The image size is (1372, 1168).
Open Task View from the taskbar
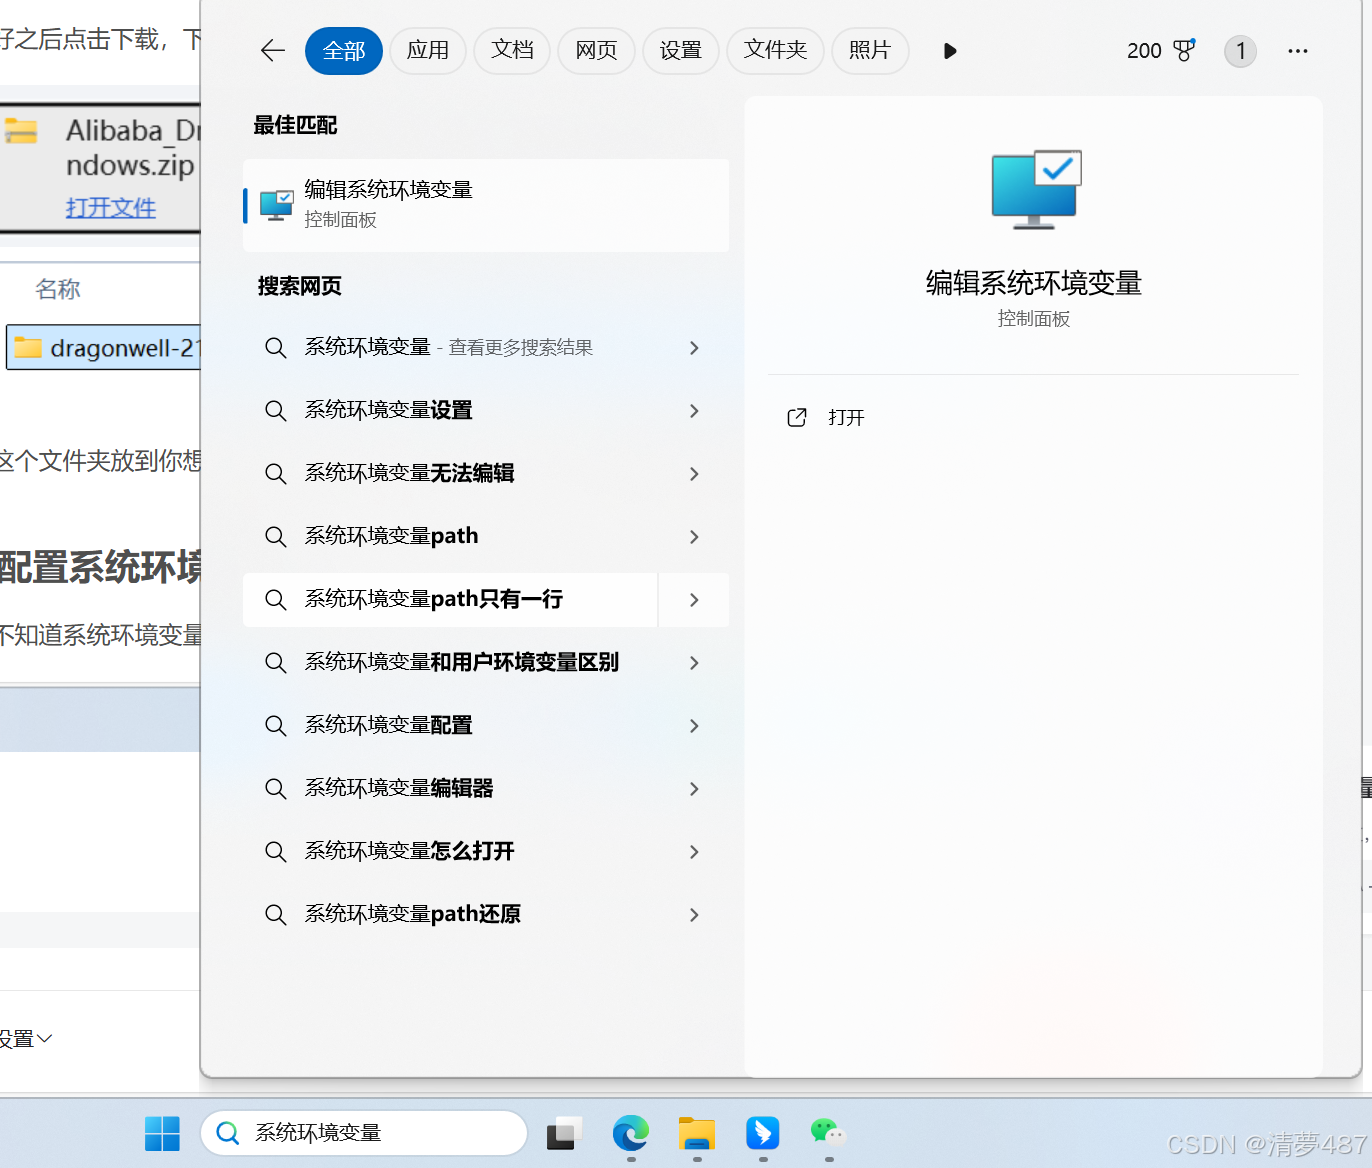[x=563, y=1133]
